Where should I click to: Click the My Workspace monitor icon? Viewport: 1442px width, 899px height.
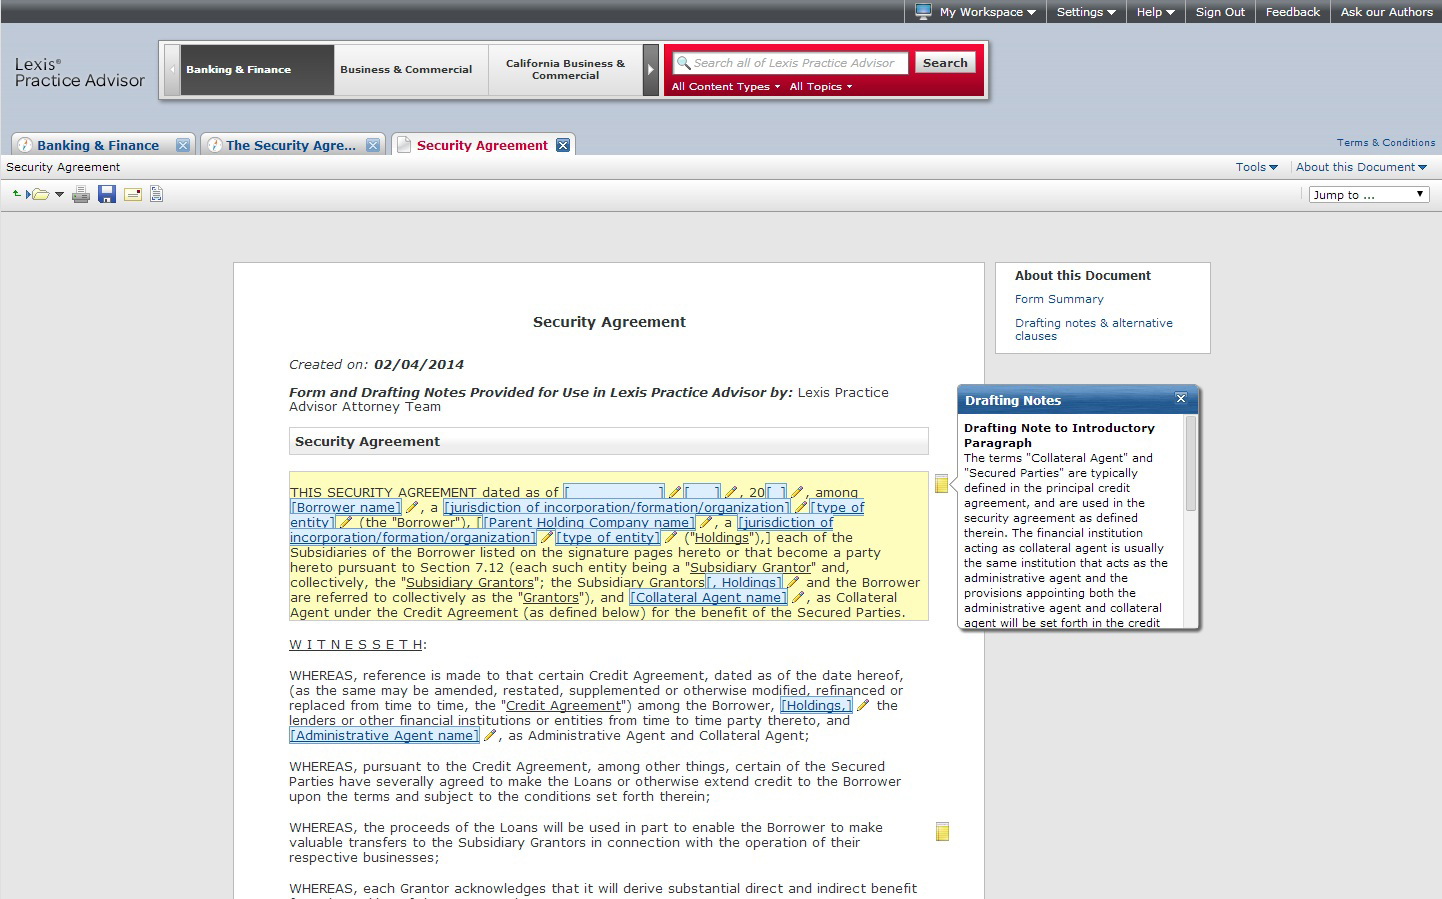923,12
